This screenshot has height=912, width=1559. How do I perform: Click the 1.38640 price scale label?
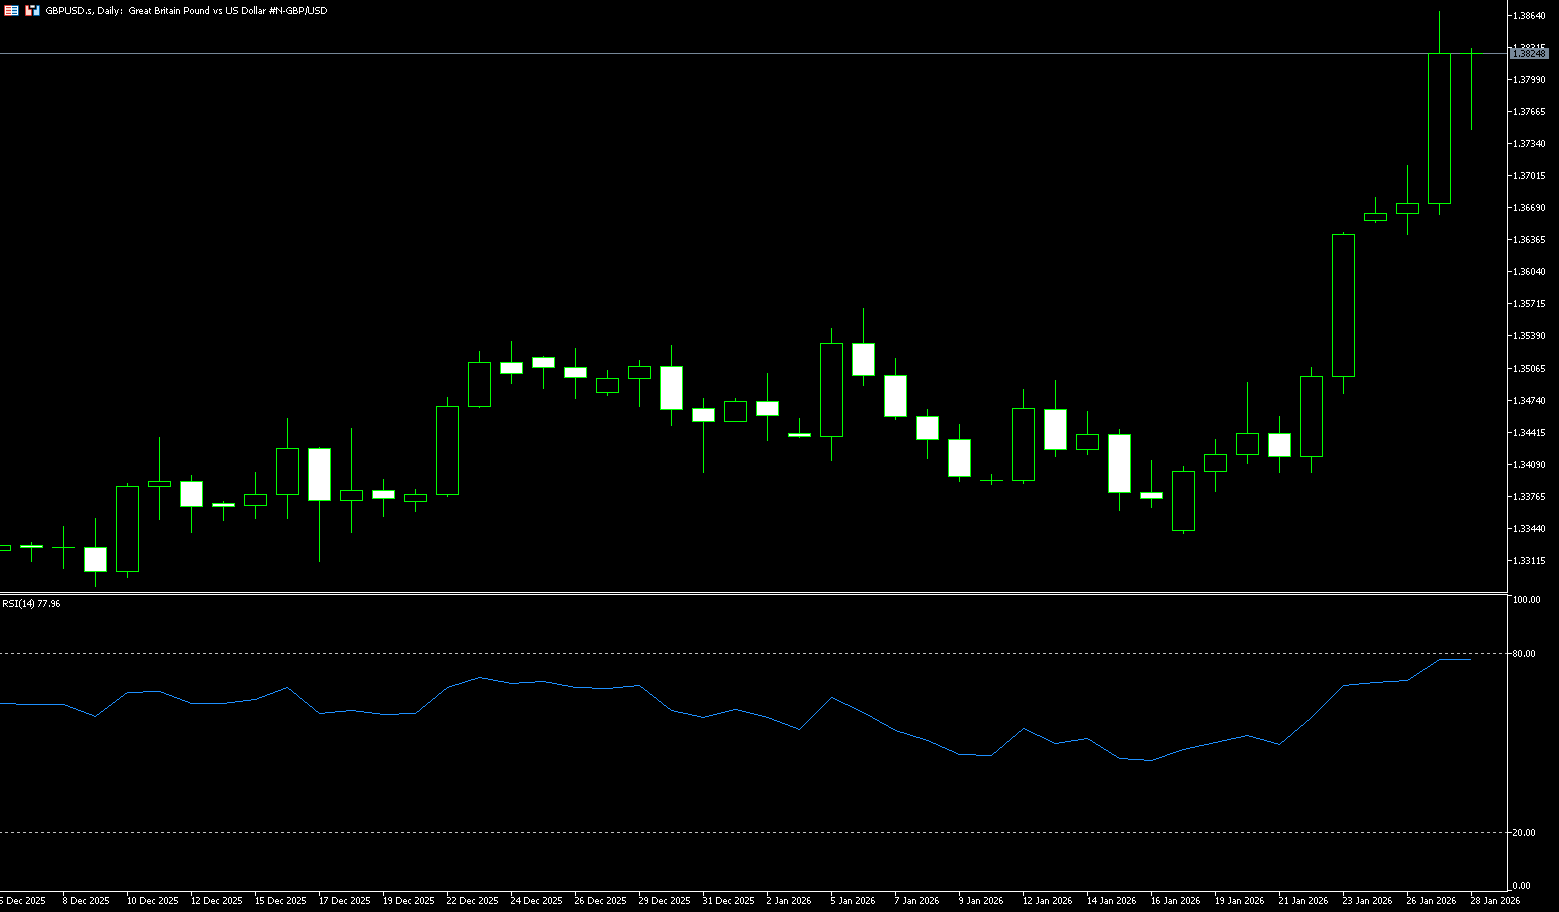click(x=1529, y=16)
